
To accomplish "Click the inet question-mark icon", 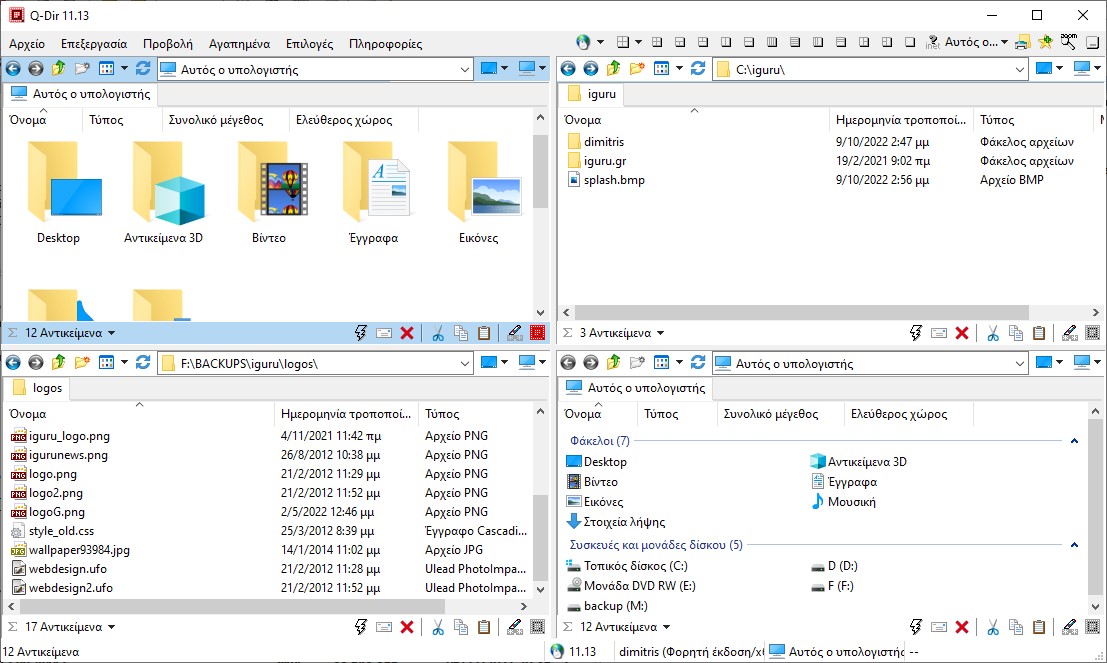I will tap(933, 42).
